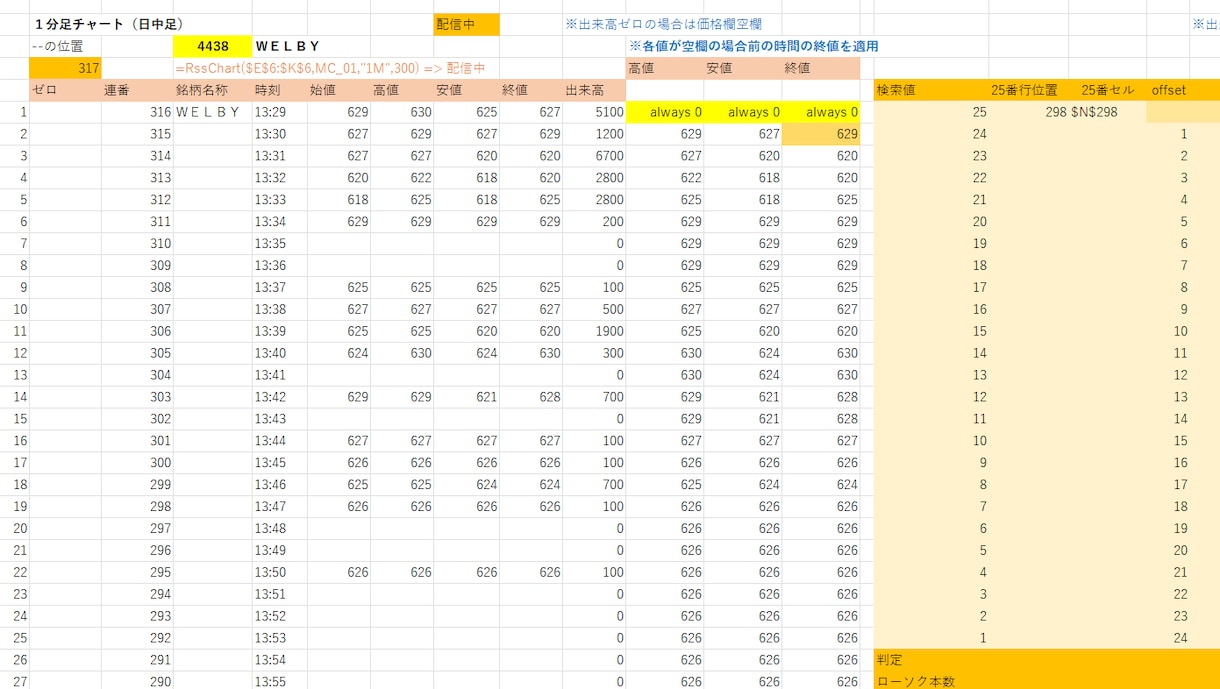1220x689 pixels.
Task: Select the note ※各値が空欄の場合前の時間の終値を適用
Action: click(754, 46)
